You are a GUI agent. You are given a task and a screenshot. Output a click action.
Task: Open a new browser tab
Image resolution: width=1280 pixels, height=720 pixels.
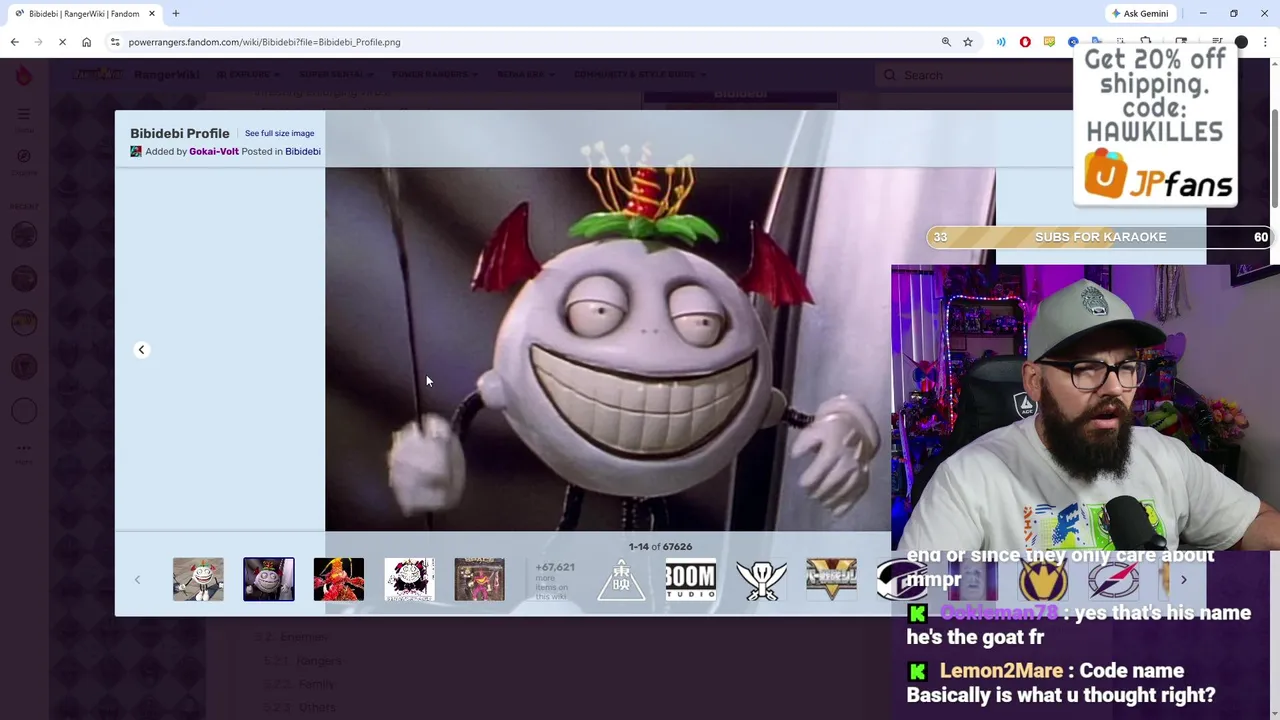[x=176, y=13]
